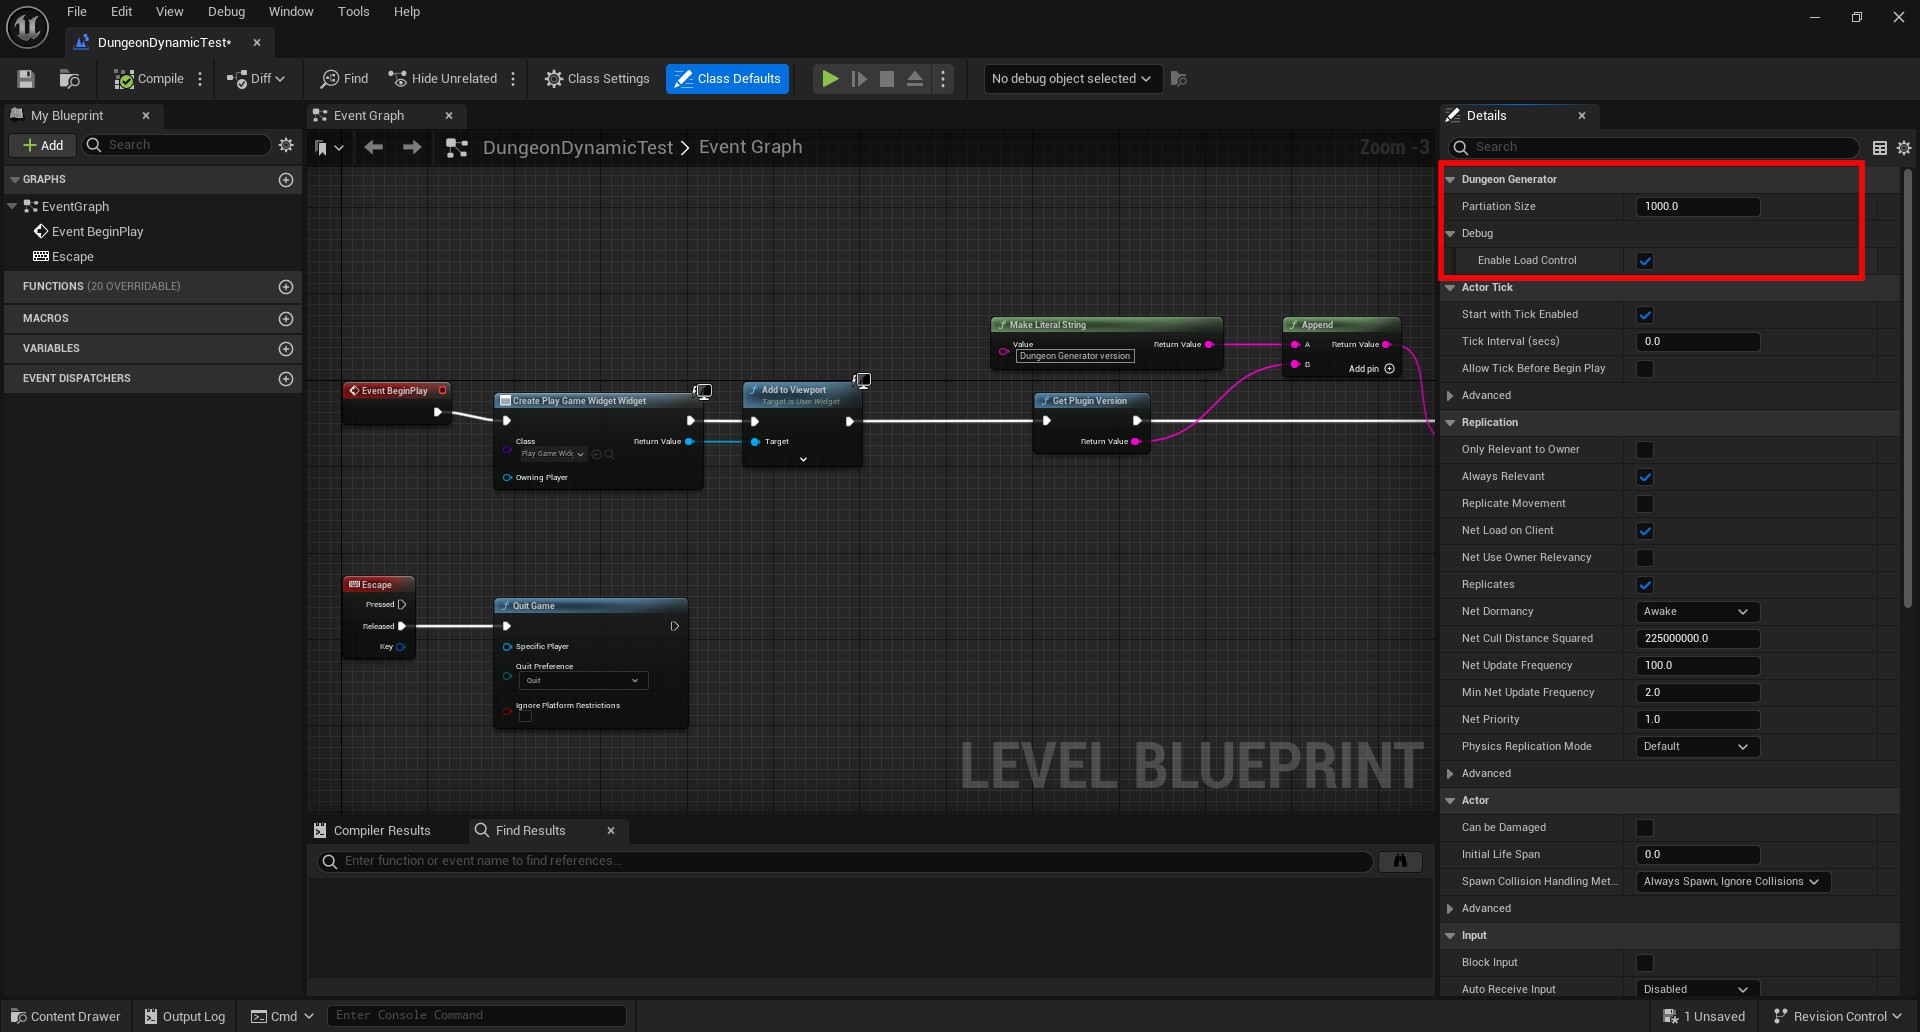Add a new function
This screenshot has height=1032, width=1920.
click(286, 287)
